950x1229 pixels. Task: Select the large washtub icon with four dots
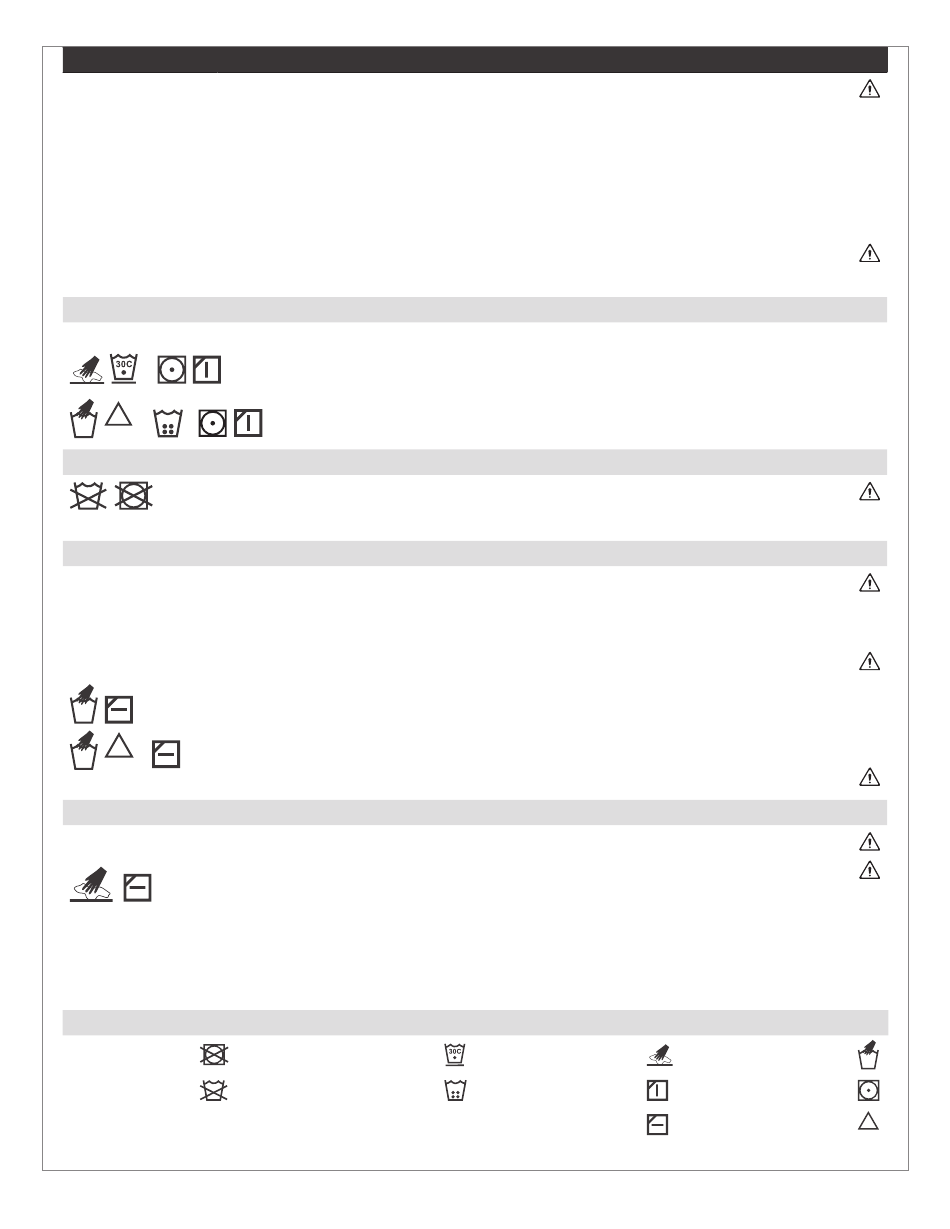tap(169, 423)
